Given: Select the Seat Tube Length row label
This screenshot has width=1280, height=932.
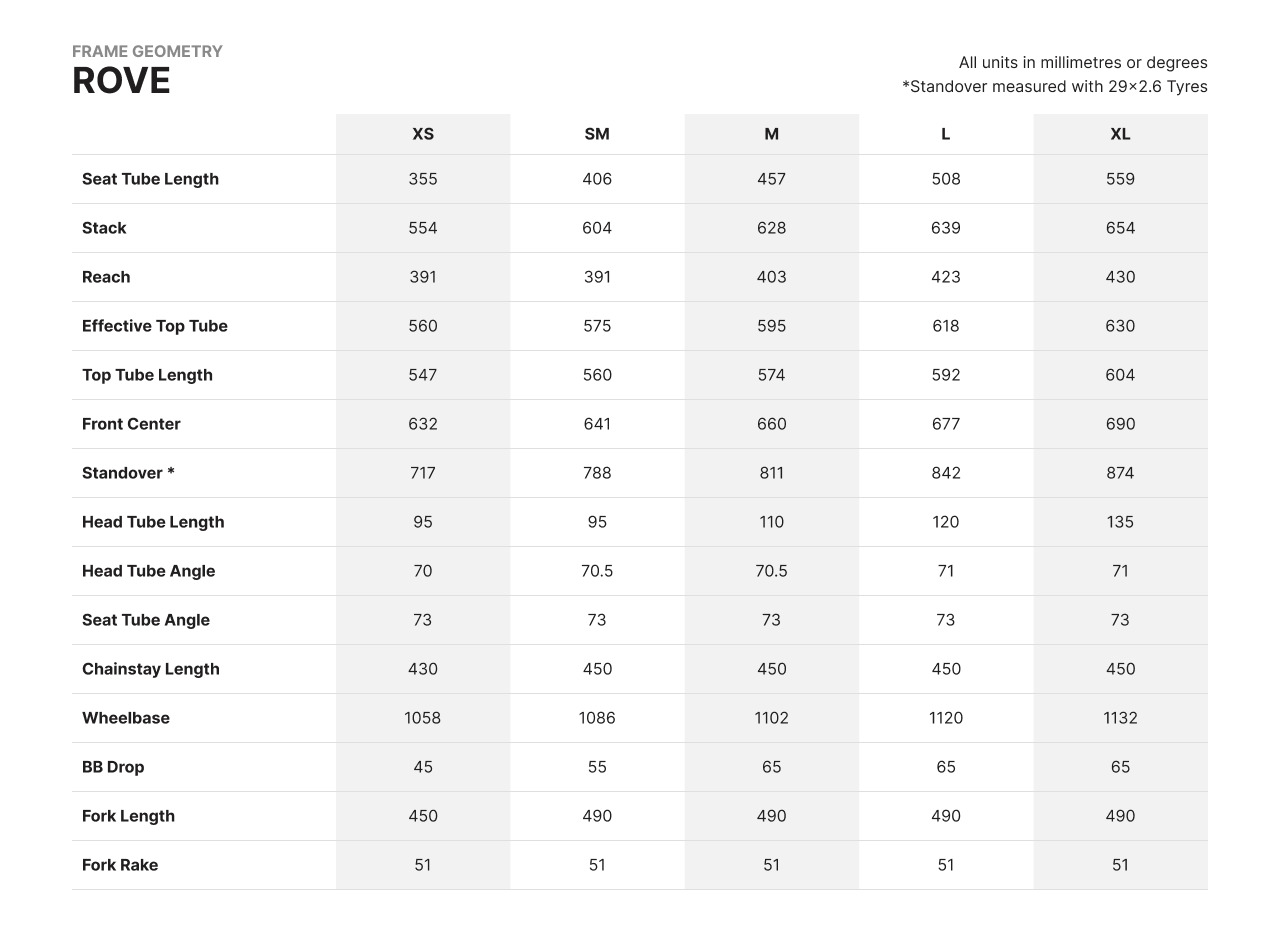Looking at the screenshot, I should tap(150, 179).
